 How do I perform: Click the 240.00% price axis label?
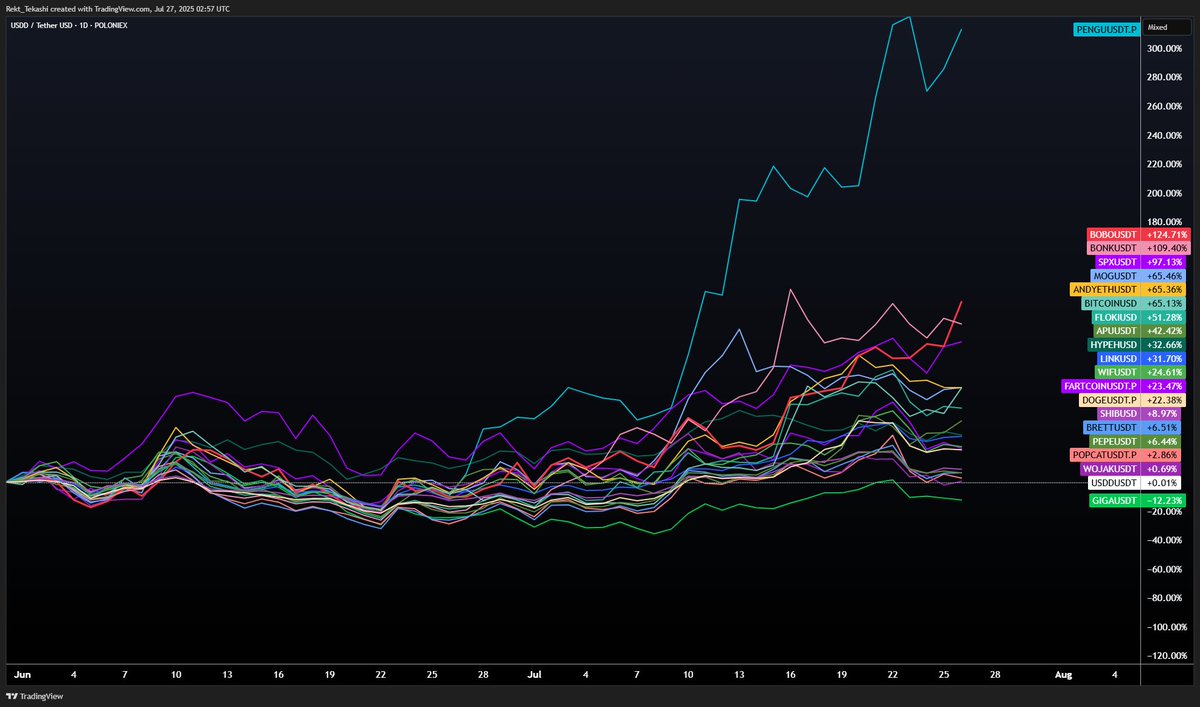[x=1165, y=135]
